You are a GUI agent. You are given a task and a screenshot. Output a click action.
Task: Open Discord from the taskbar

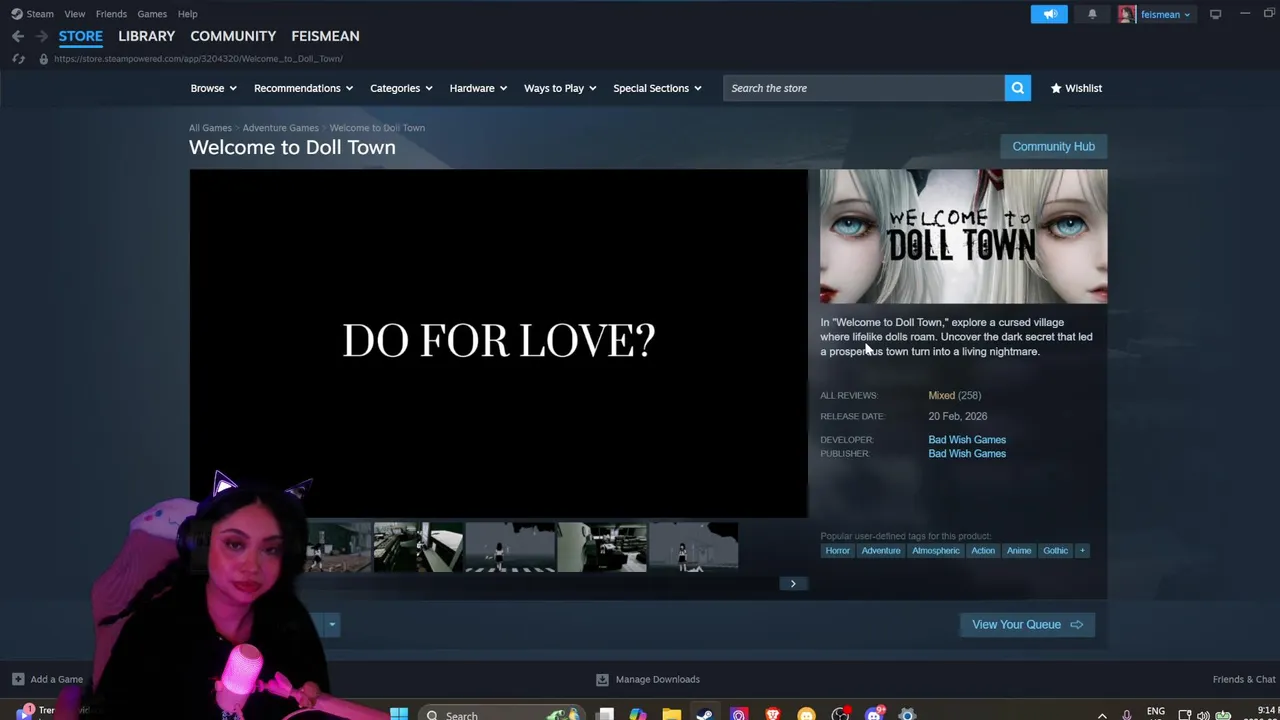[874, 714]
